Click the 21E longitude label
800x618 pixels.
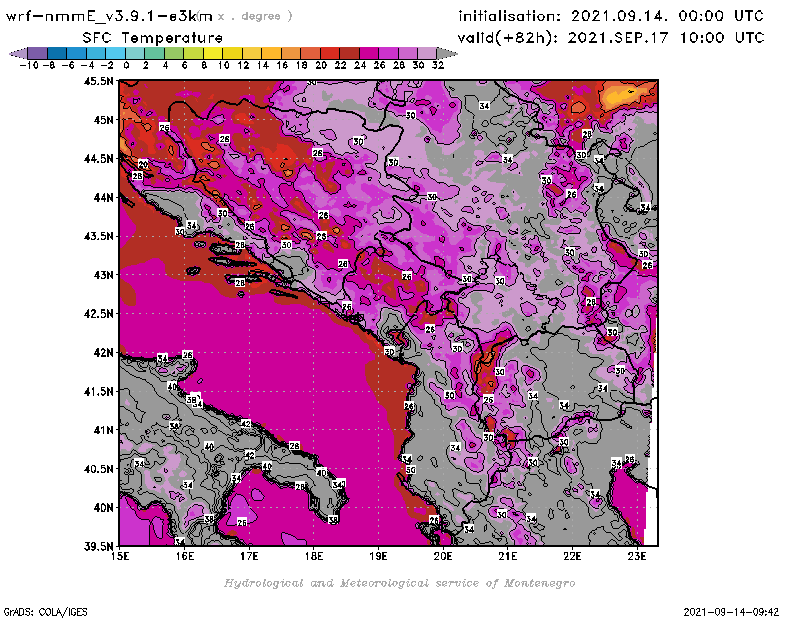[x=508, y=556]
